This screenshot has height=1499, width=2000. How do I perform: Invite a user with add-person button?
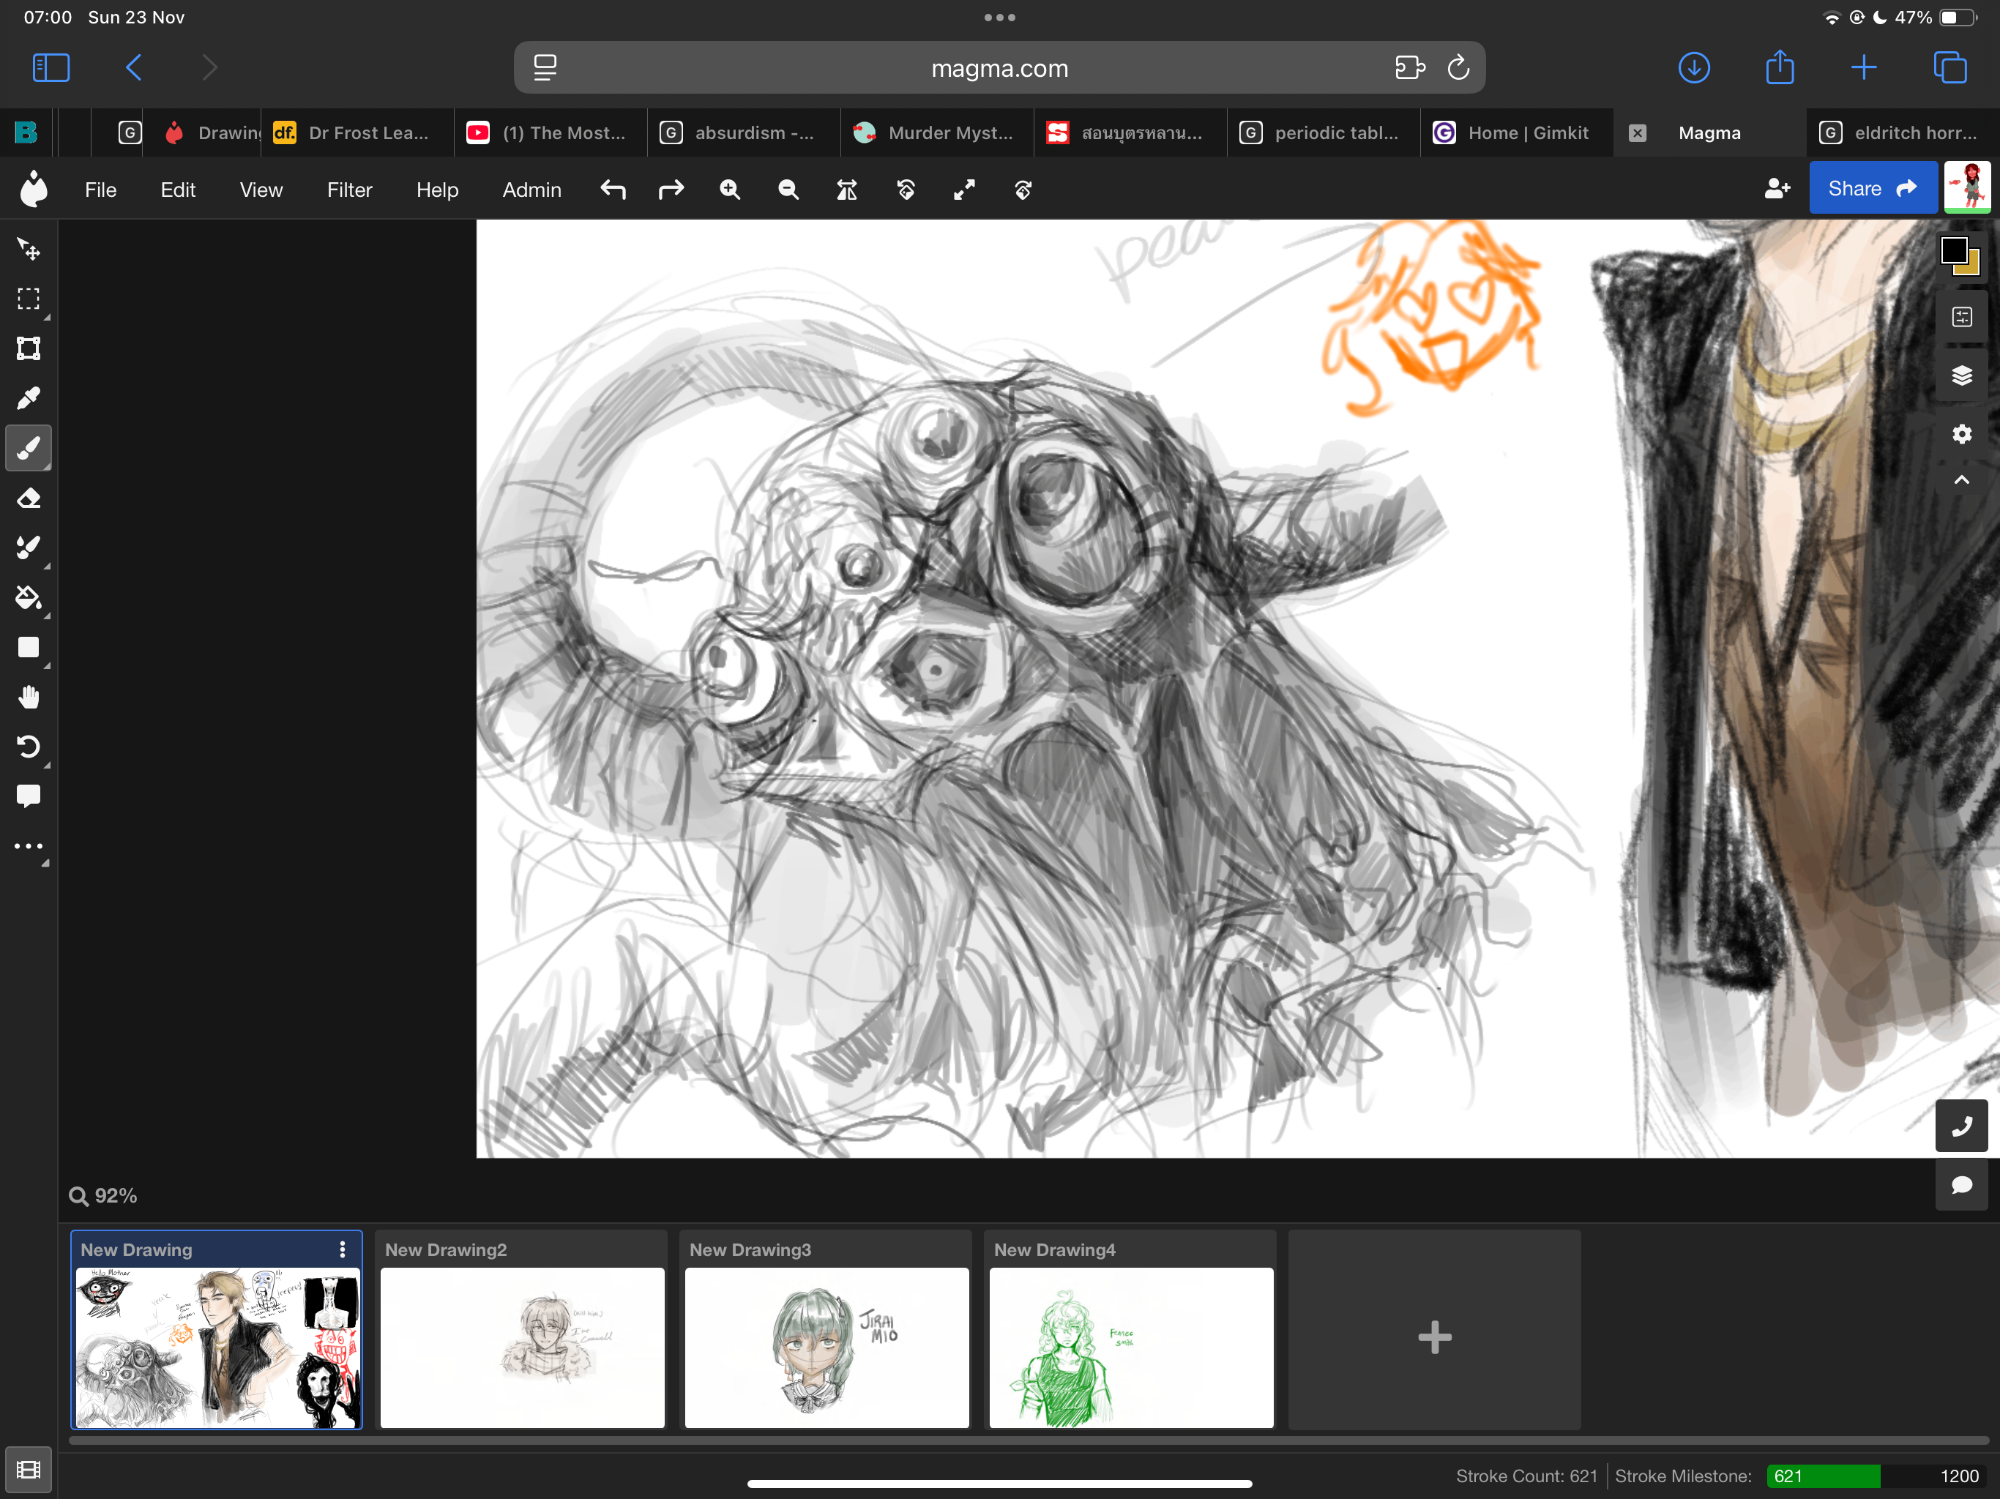coord(1777,188)
